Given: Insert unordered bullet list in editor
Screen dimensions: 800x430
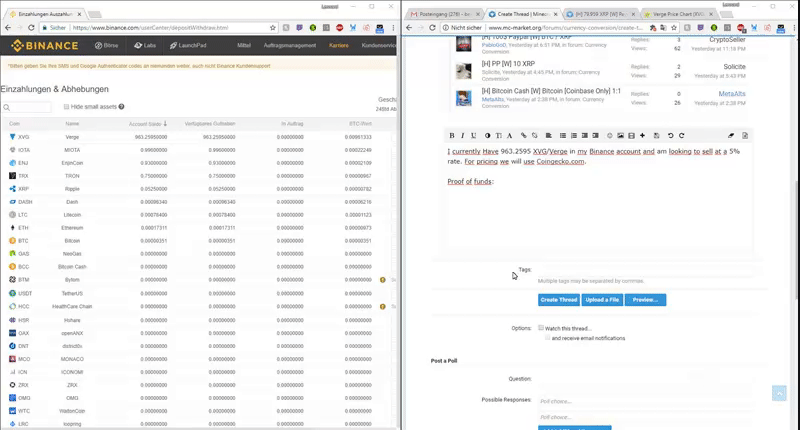Looking at the screenshot, I should pos(563,136).
